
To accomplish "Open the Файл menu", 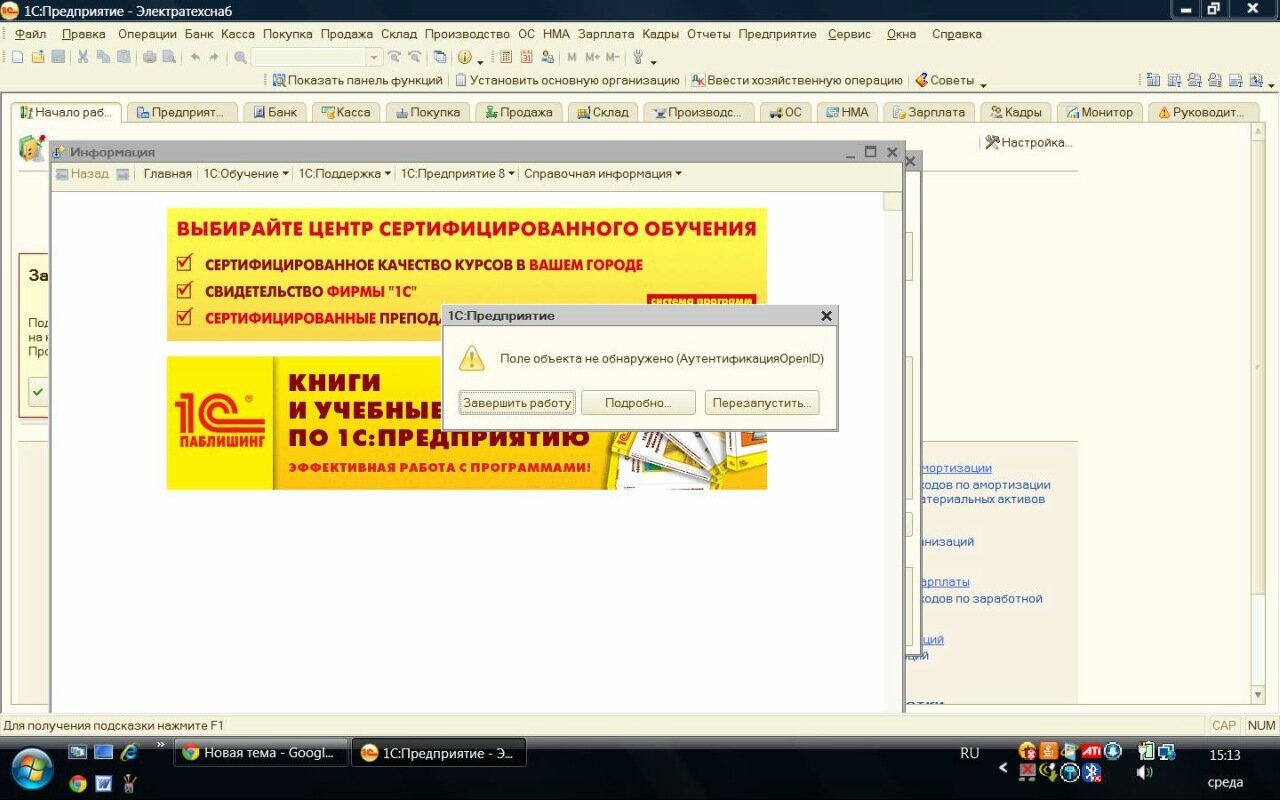I will (x=31, y=34).
